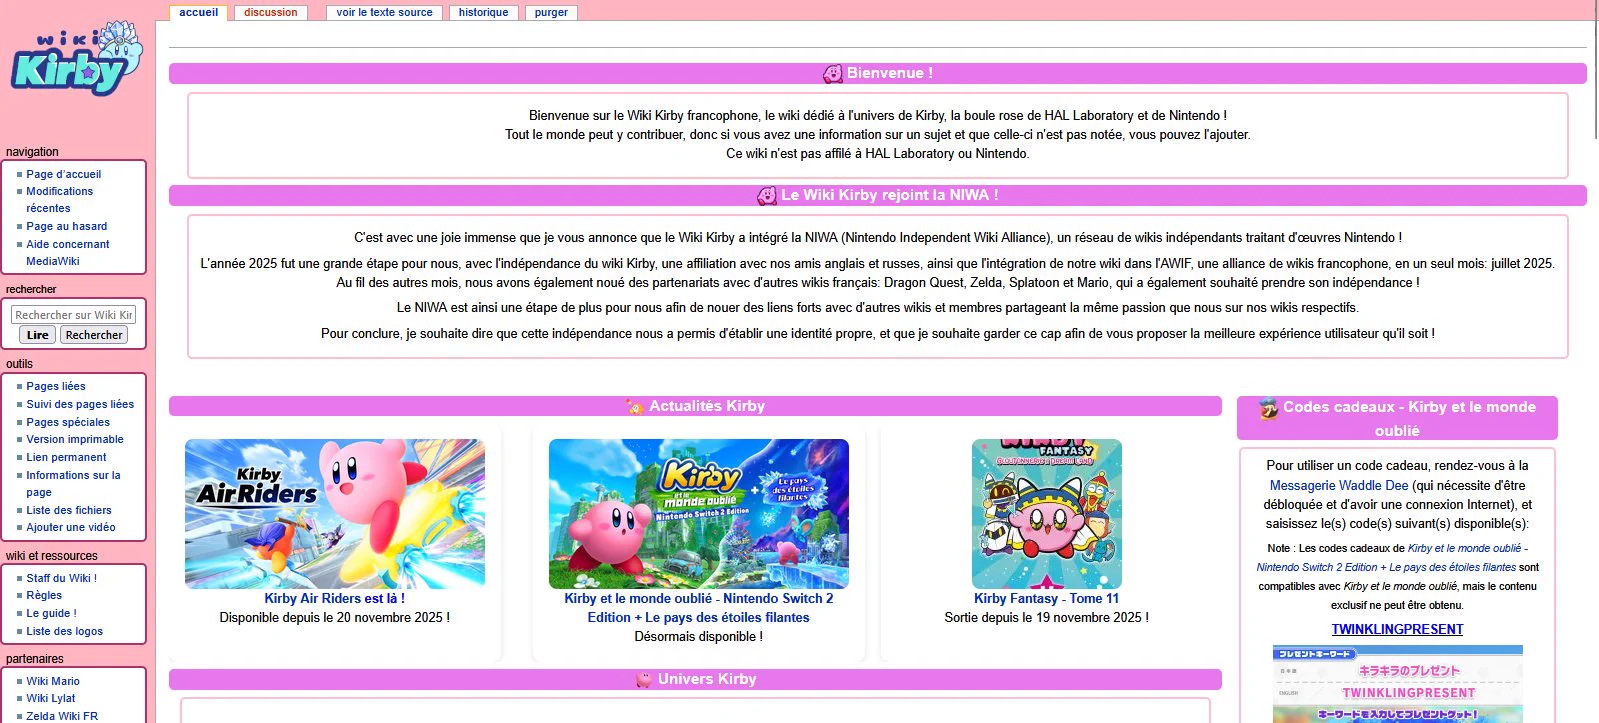This screenshot has width=1599, height=723.
Task: Open Version imprimable link
Action: click(75, 439)
